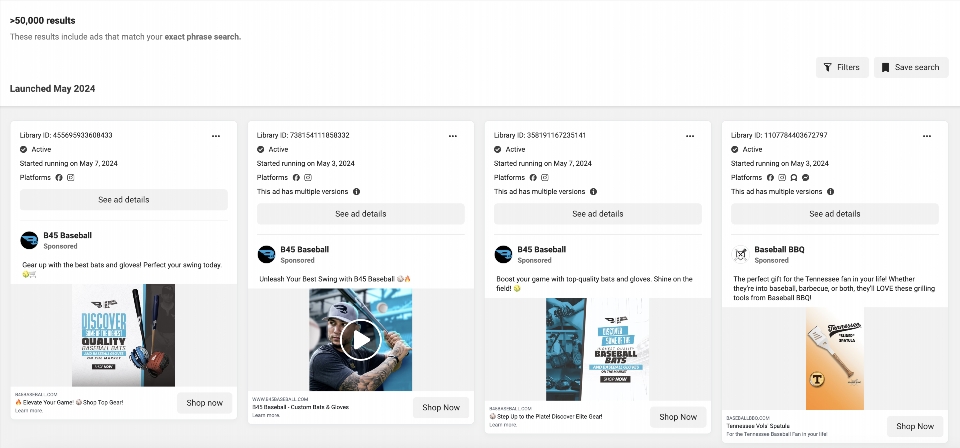Click '>50,000 results' count text
Viewport: 960px width, 448px height.
coord(42,21)
